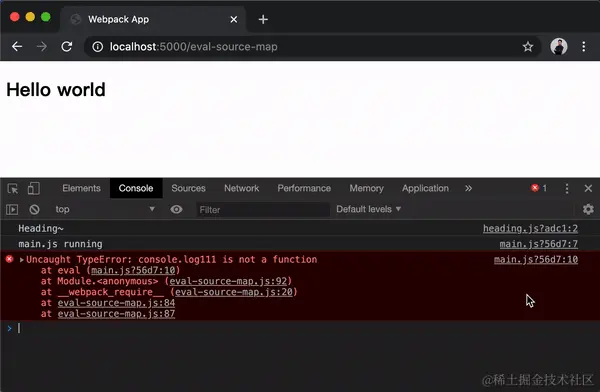
Task: Click the 'Heading~' log message
Action: click(x=41, y=229)
